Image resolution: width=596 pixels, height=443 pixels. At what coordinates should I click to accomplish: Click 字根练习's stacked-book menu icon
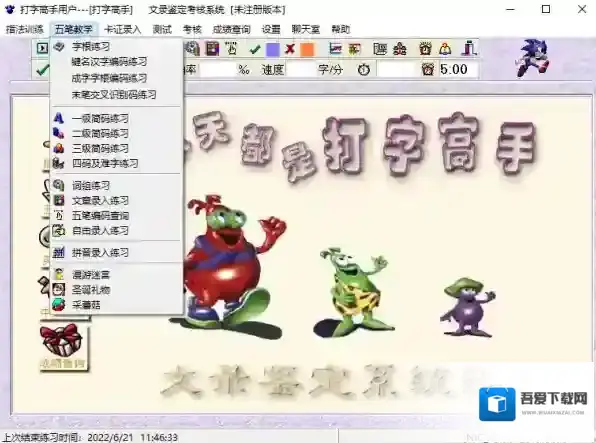tap(59, 46)
